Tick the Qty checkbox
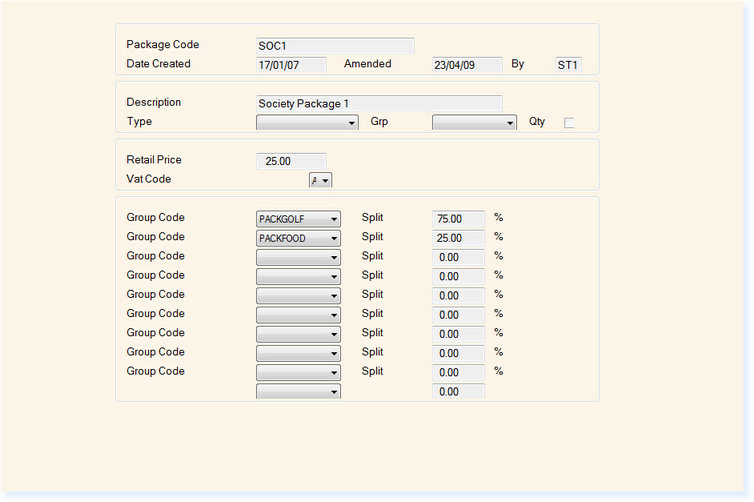This screenshot has height=502, width=754. (569, 123)
